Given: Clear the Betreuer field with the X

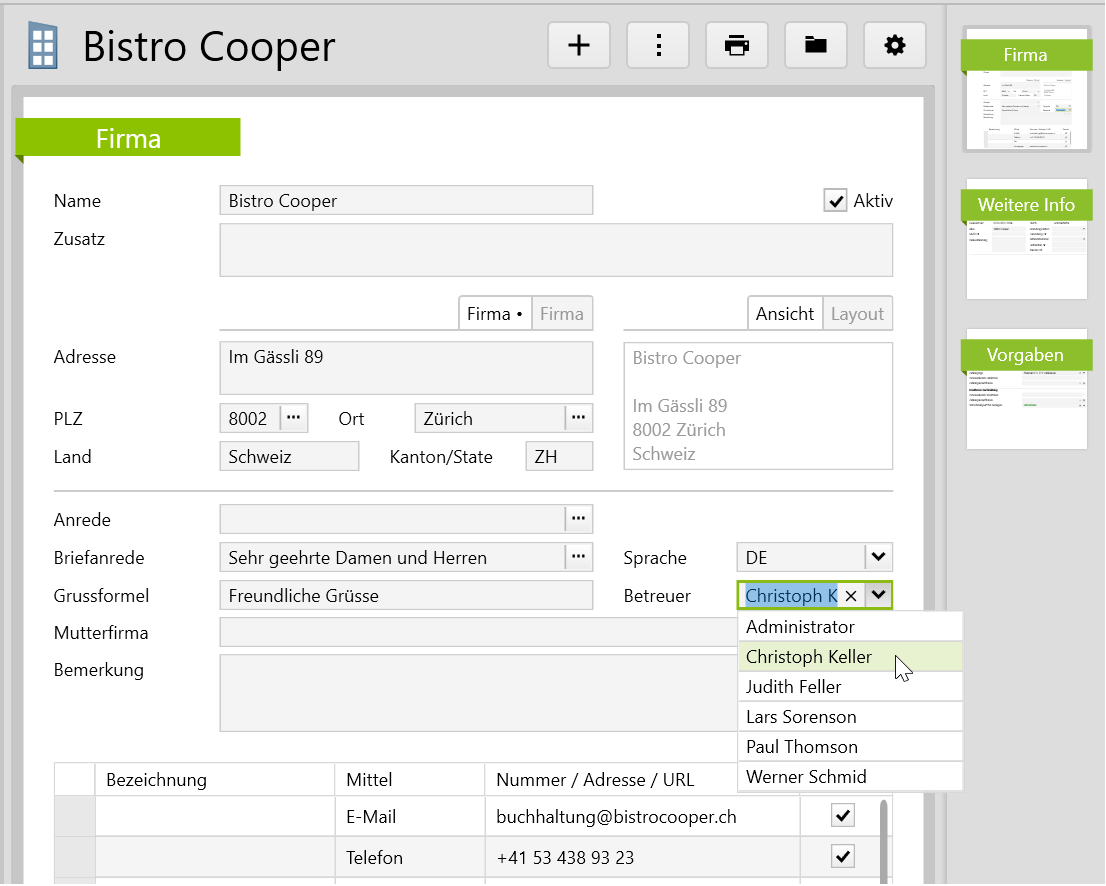Looking at the screenshot, I should coord(851,596).
